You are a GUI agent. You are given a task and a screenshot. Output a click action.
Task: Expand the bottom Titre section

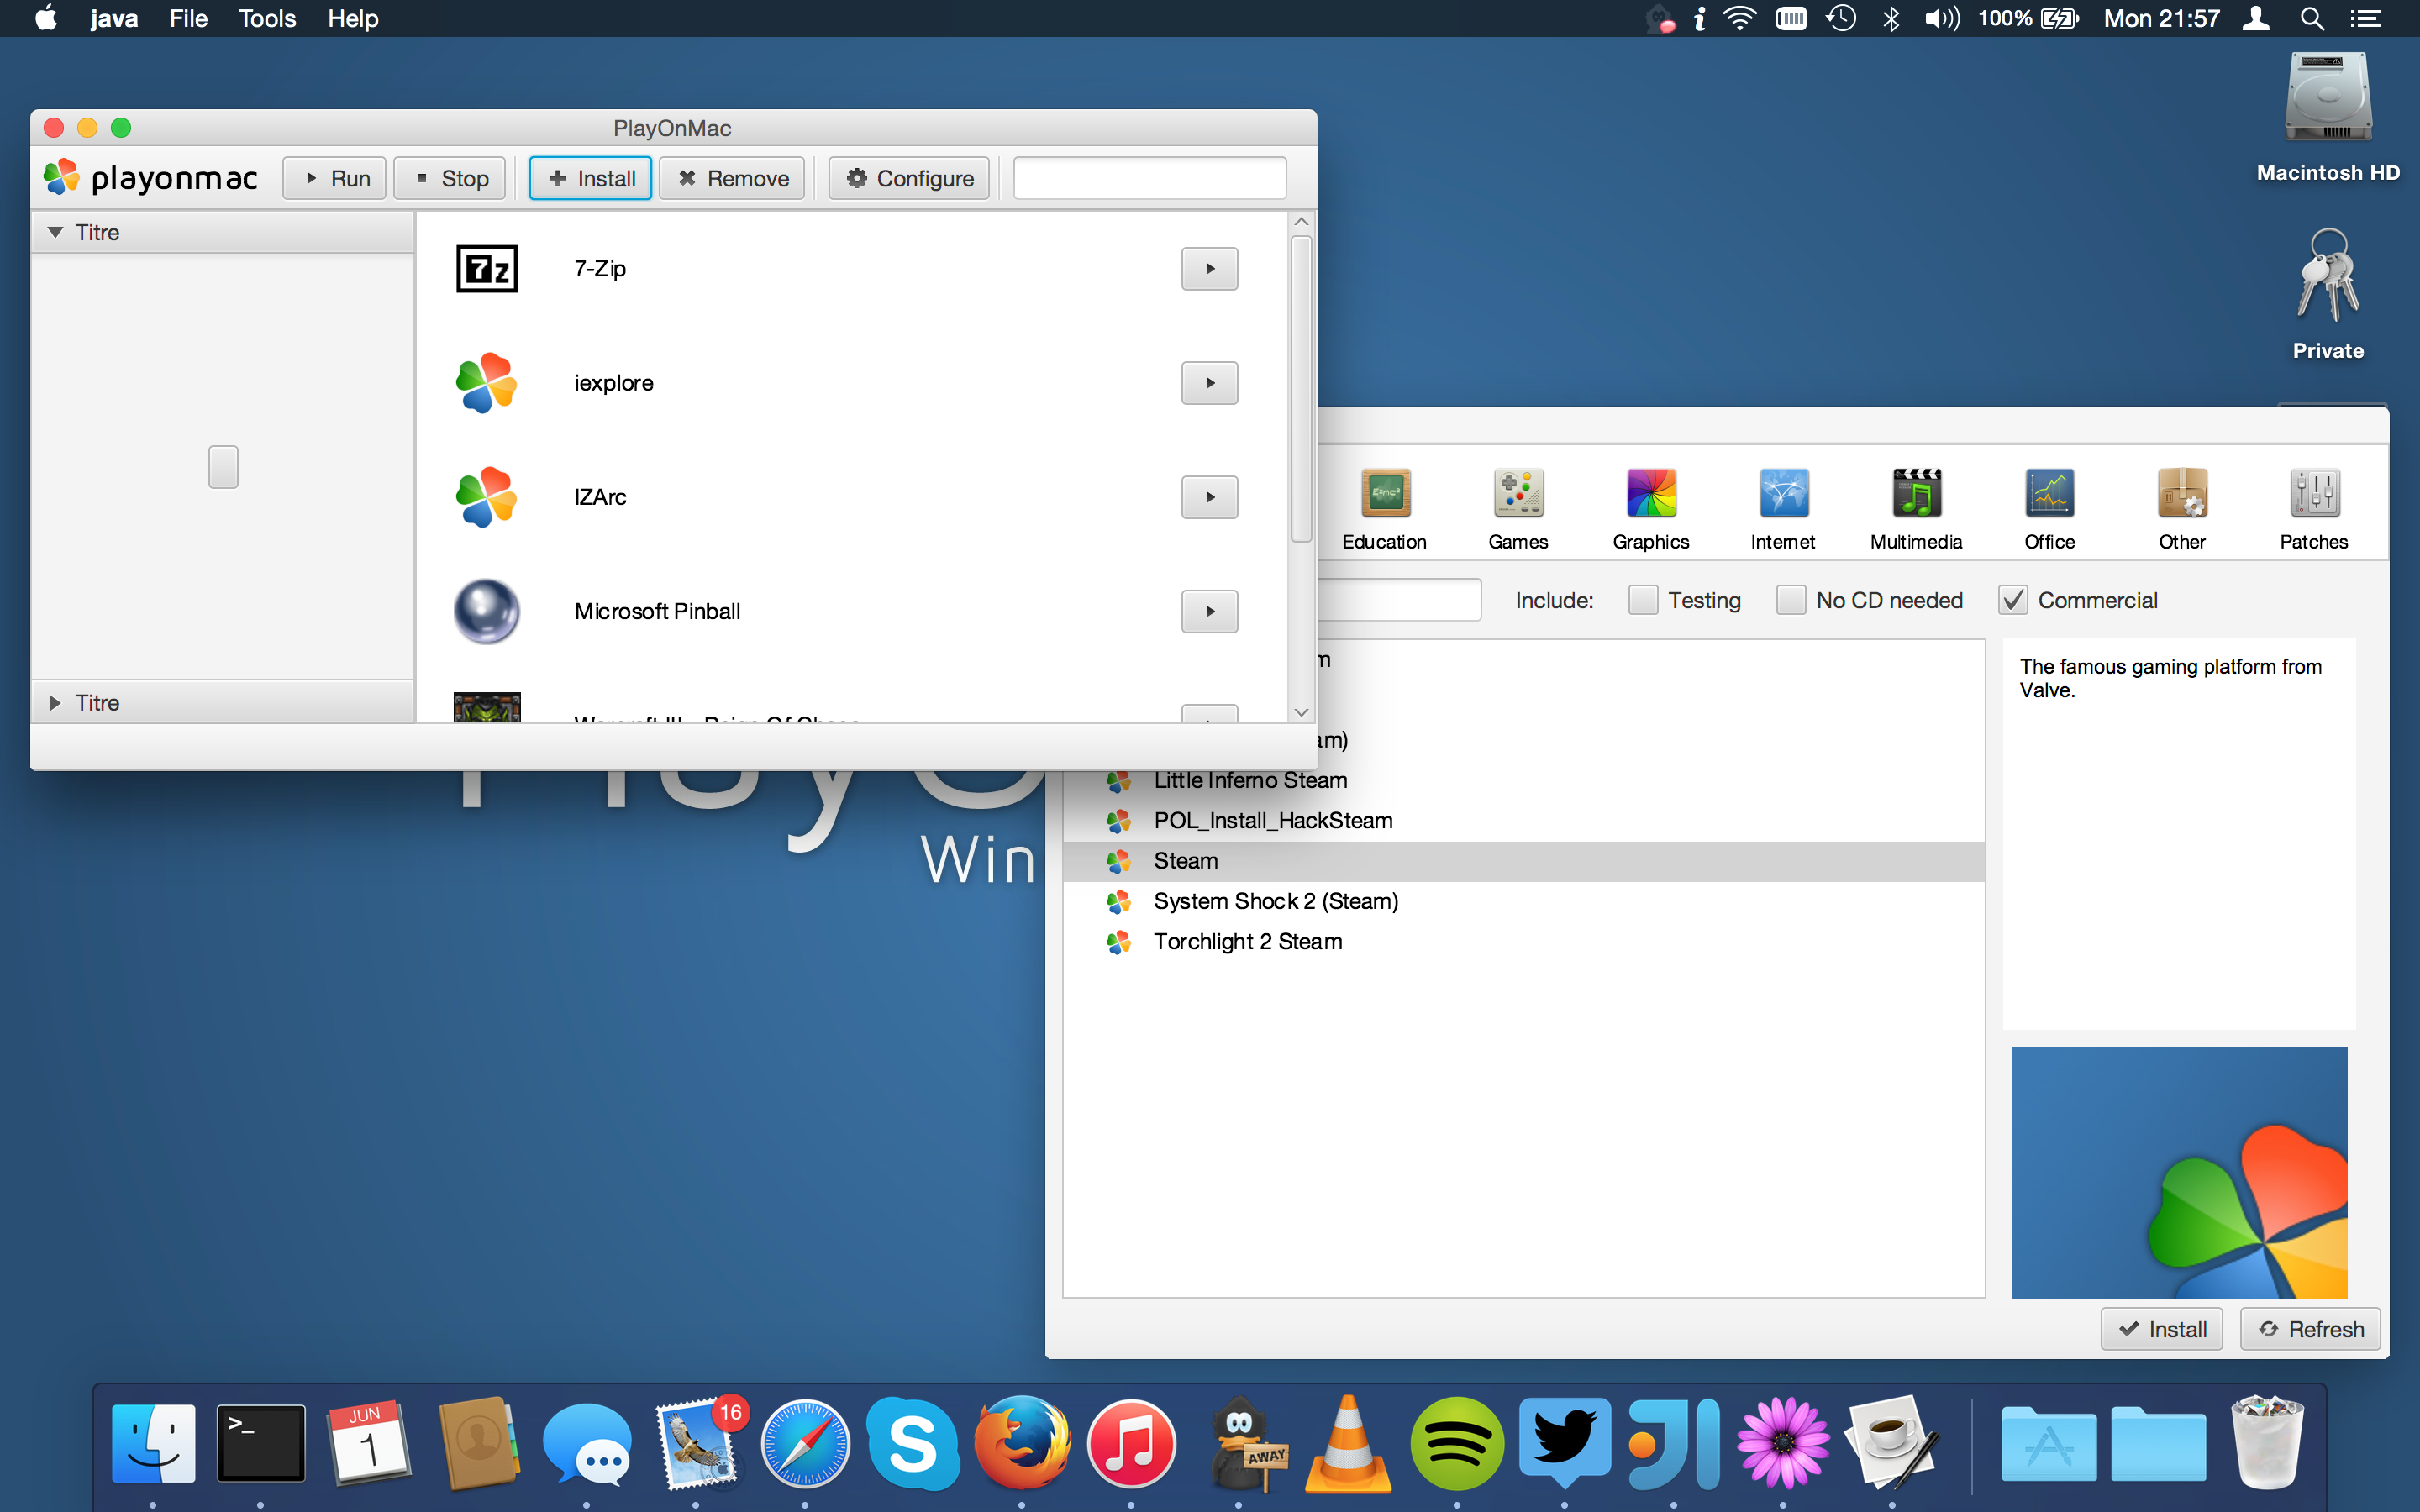55,702
